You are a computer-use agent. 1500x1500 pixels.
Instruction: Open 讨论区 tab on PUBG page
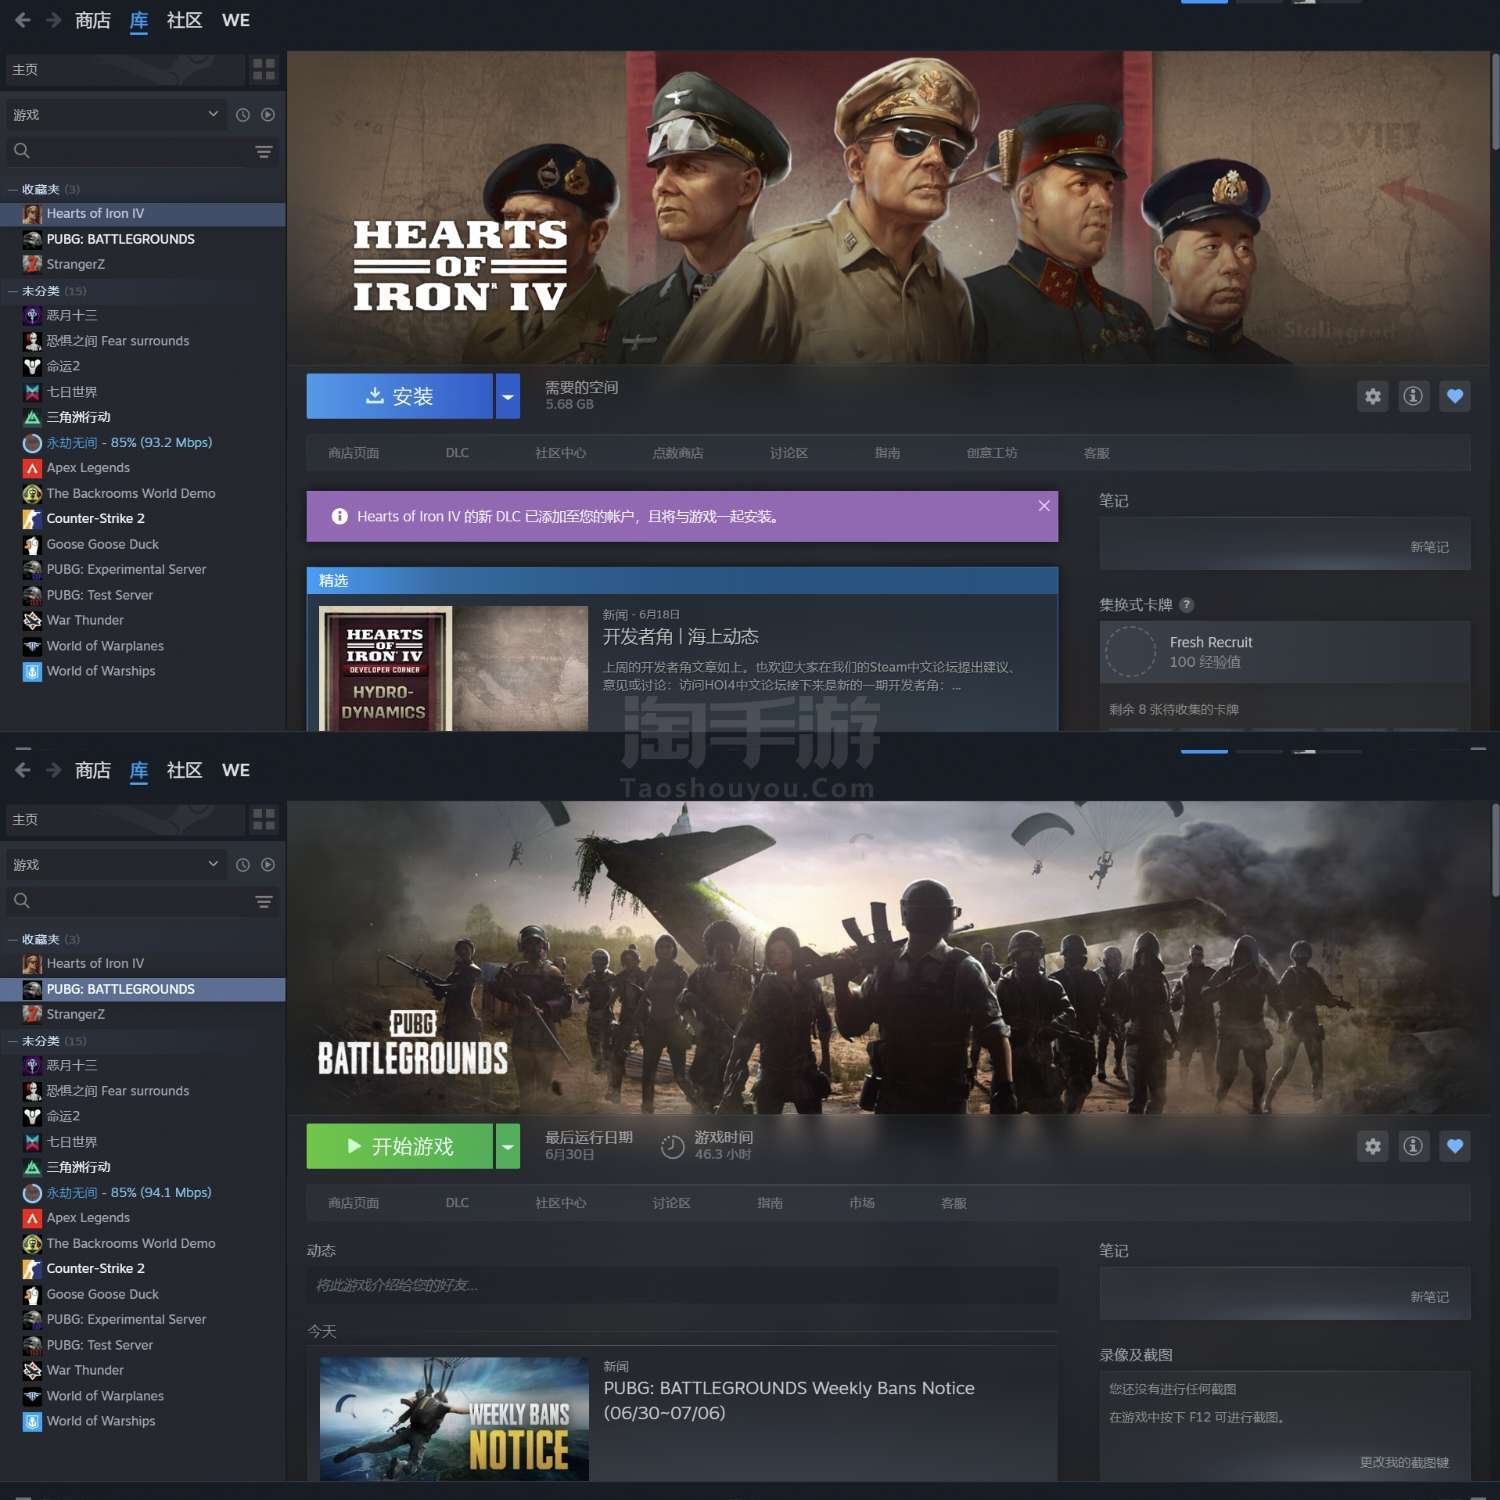point(672,1203)
